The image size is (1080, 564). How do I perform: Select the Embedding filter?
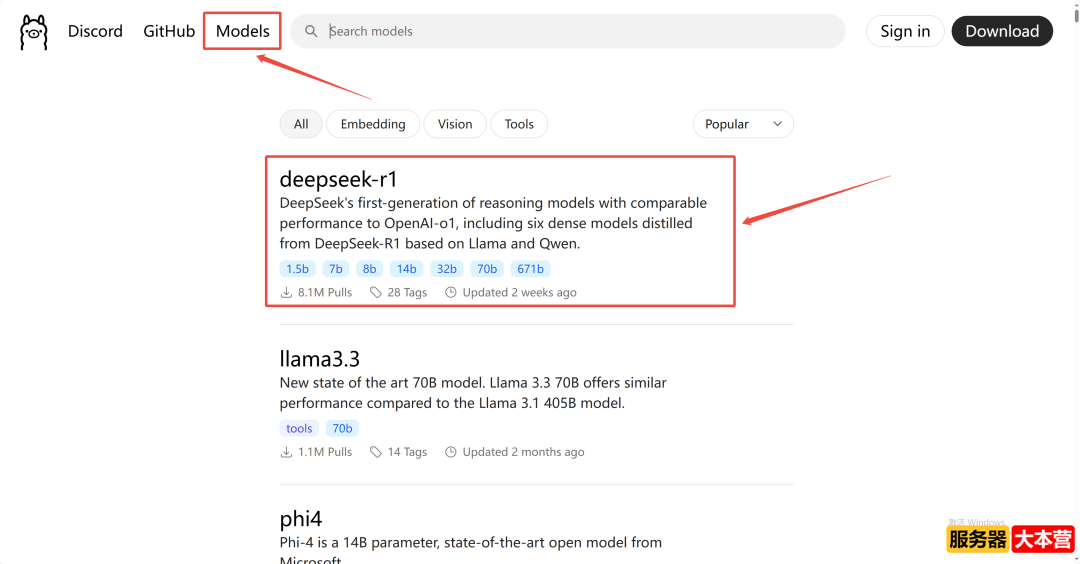coord(373,124)
